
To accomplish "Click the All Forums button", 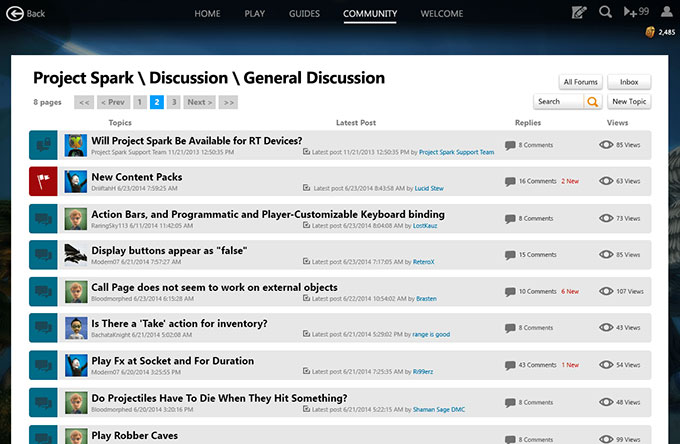I will click(x=580, y=82).
